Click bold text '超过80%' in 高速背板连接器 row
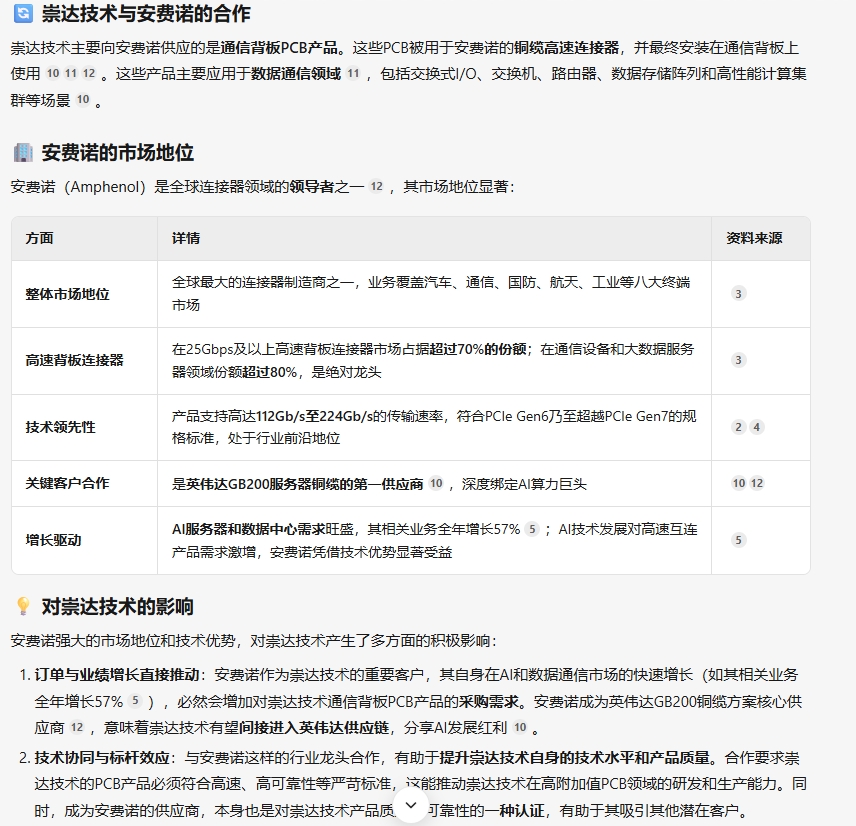 point(270,372)
